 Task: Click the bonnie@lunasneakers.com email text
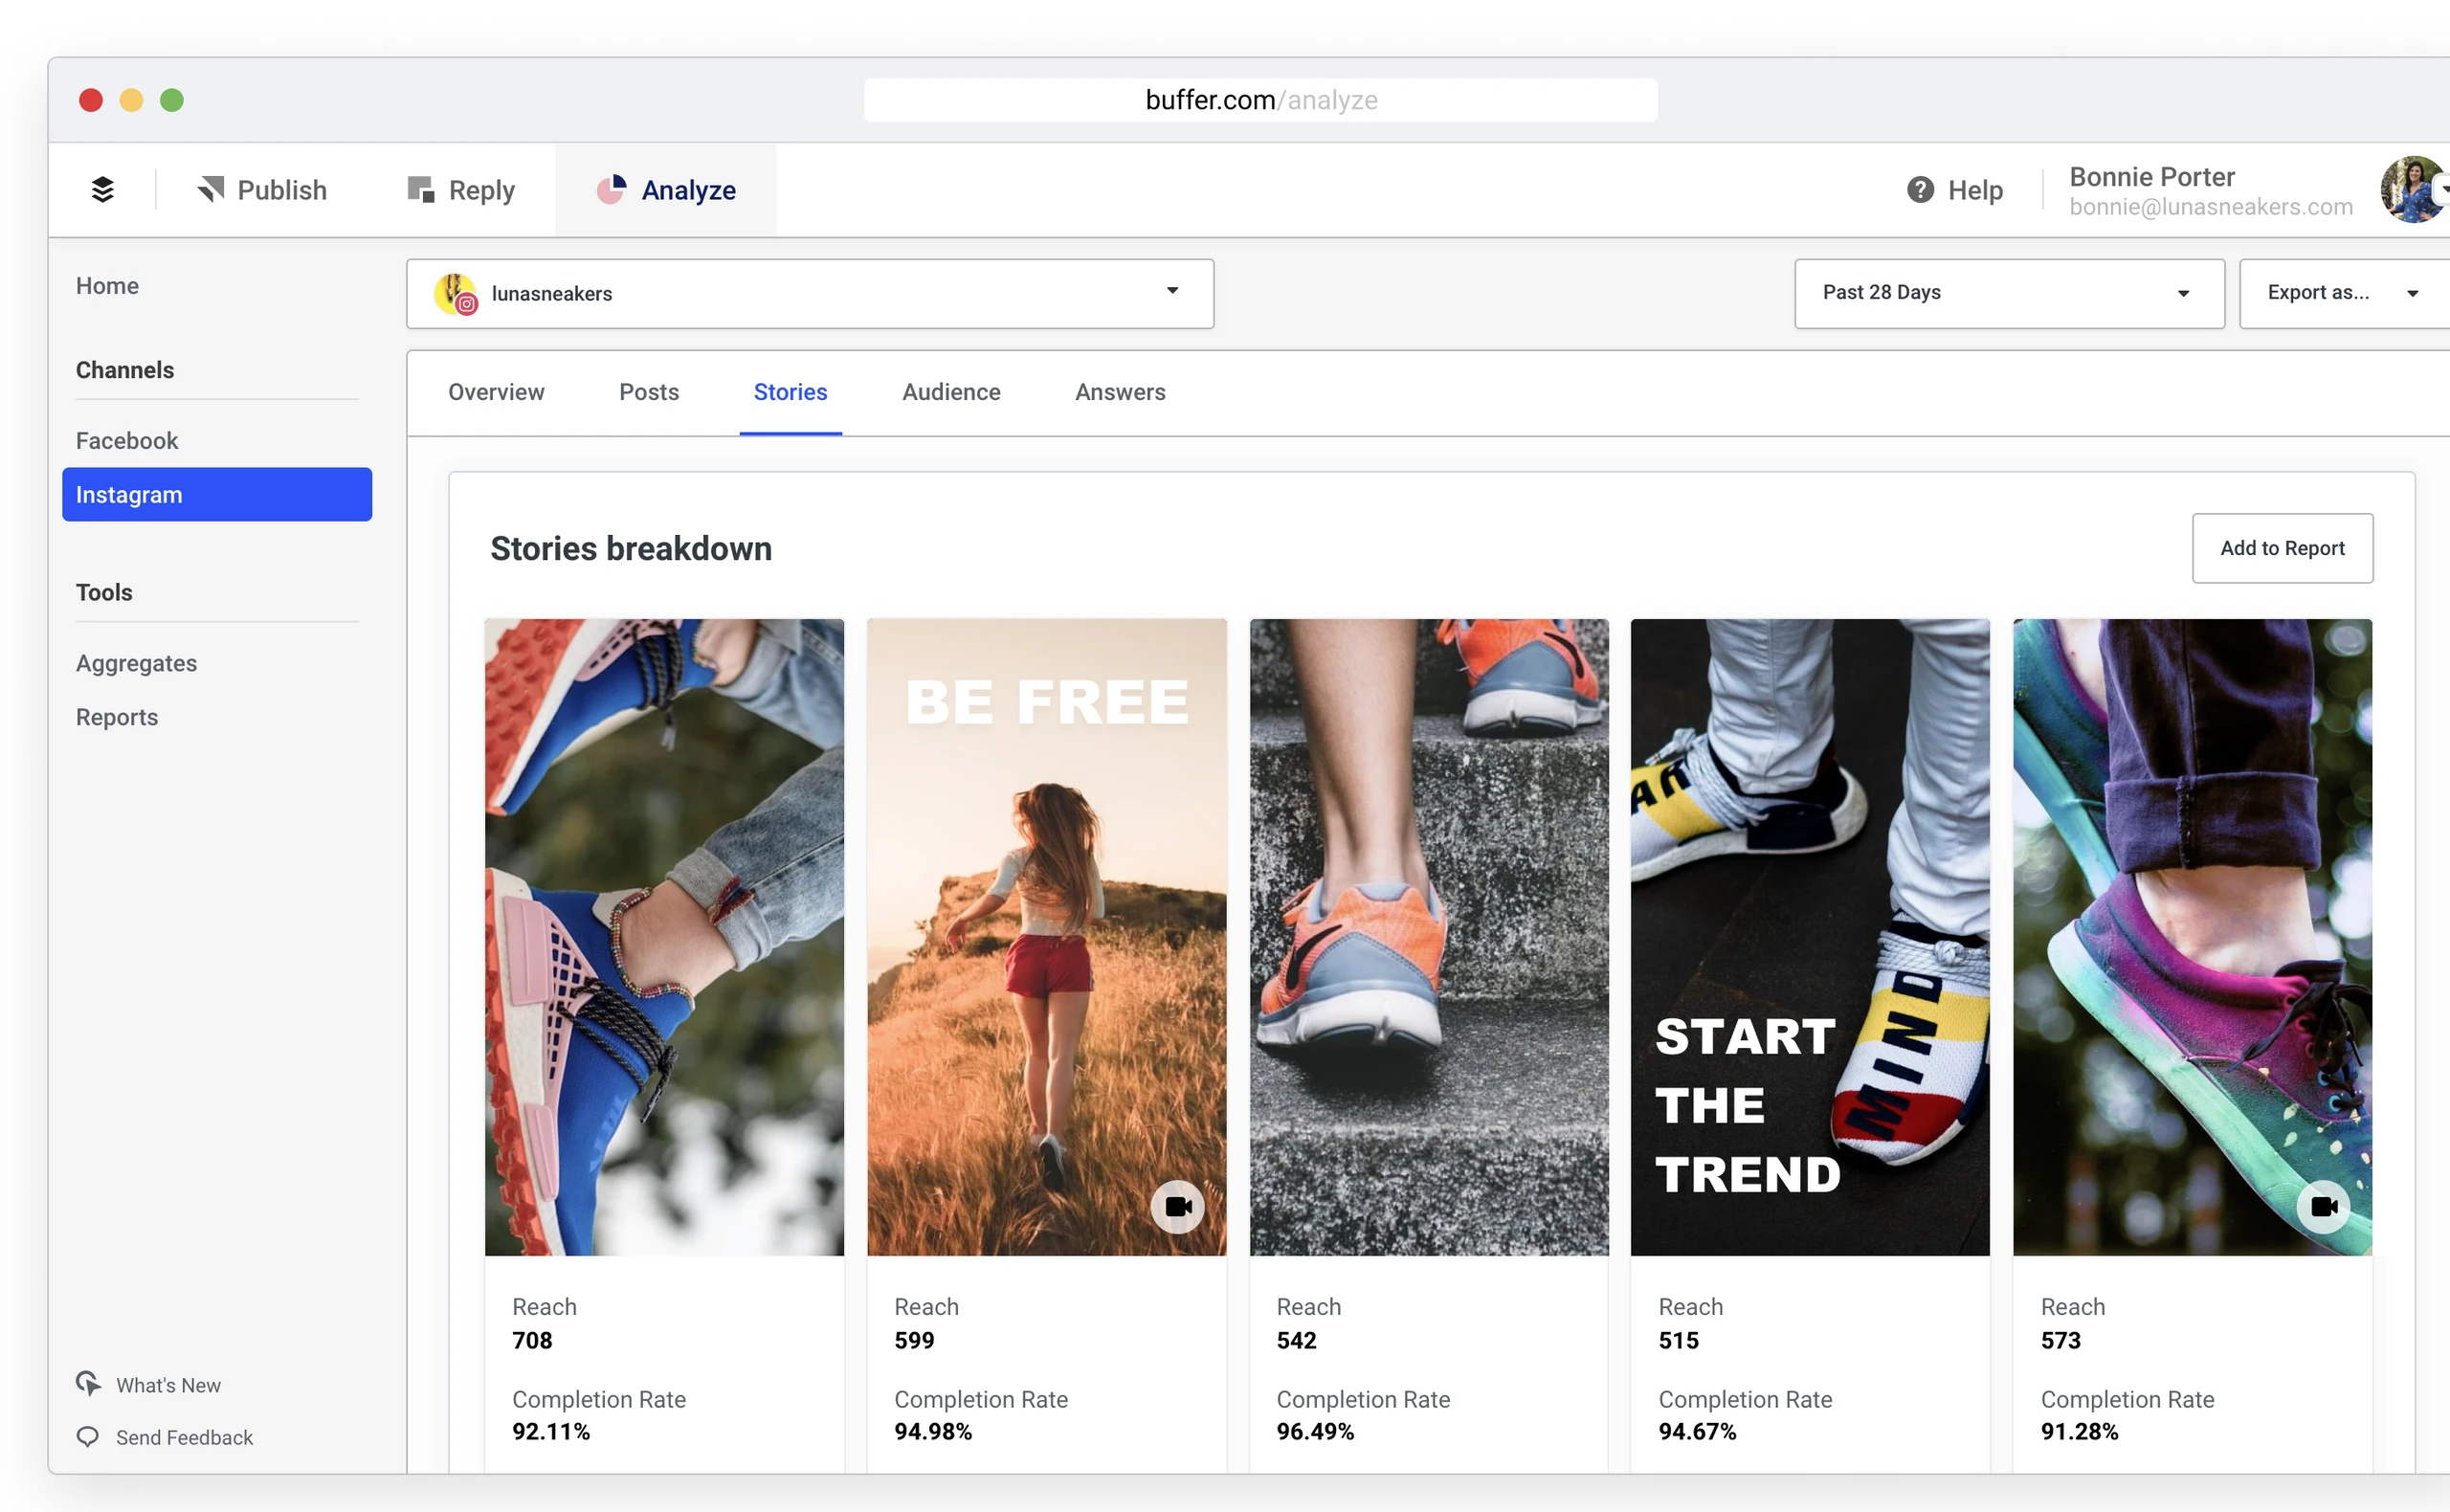[x=2210, y=207]
